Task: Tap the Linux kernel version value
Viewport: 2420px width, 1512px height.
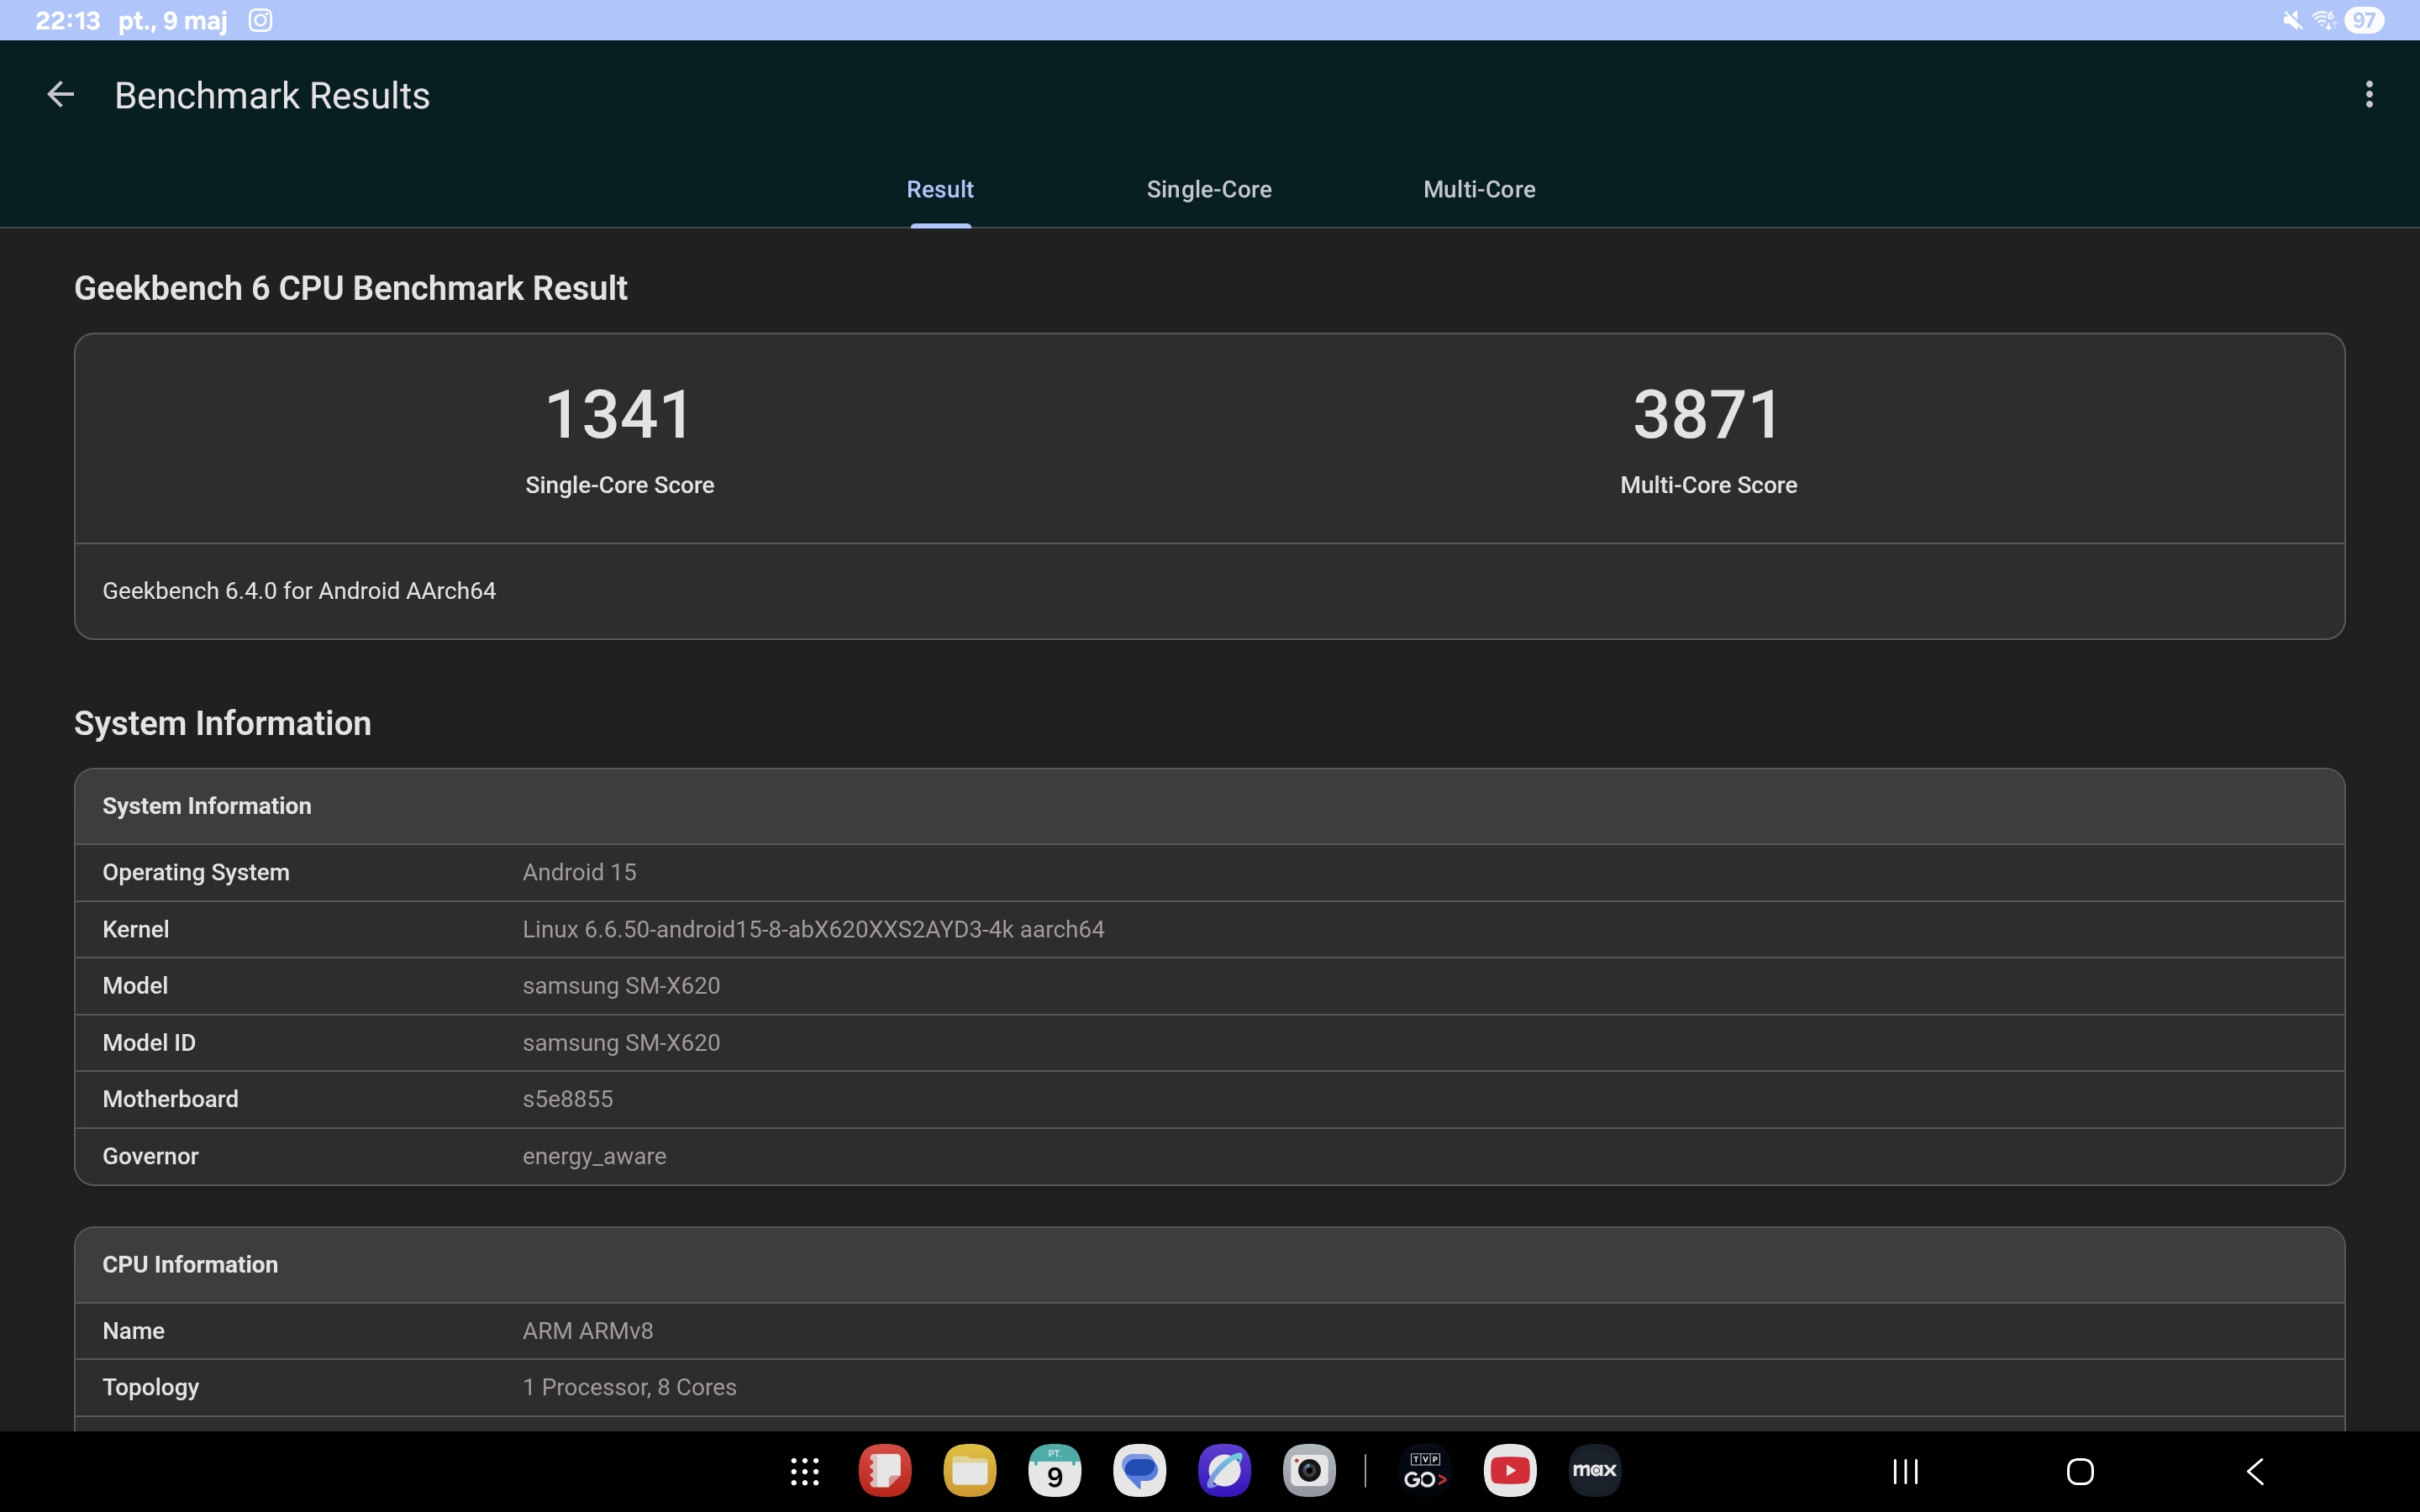Action: [813, 929]
